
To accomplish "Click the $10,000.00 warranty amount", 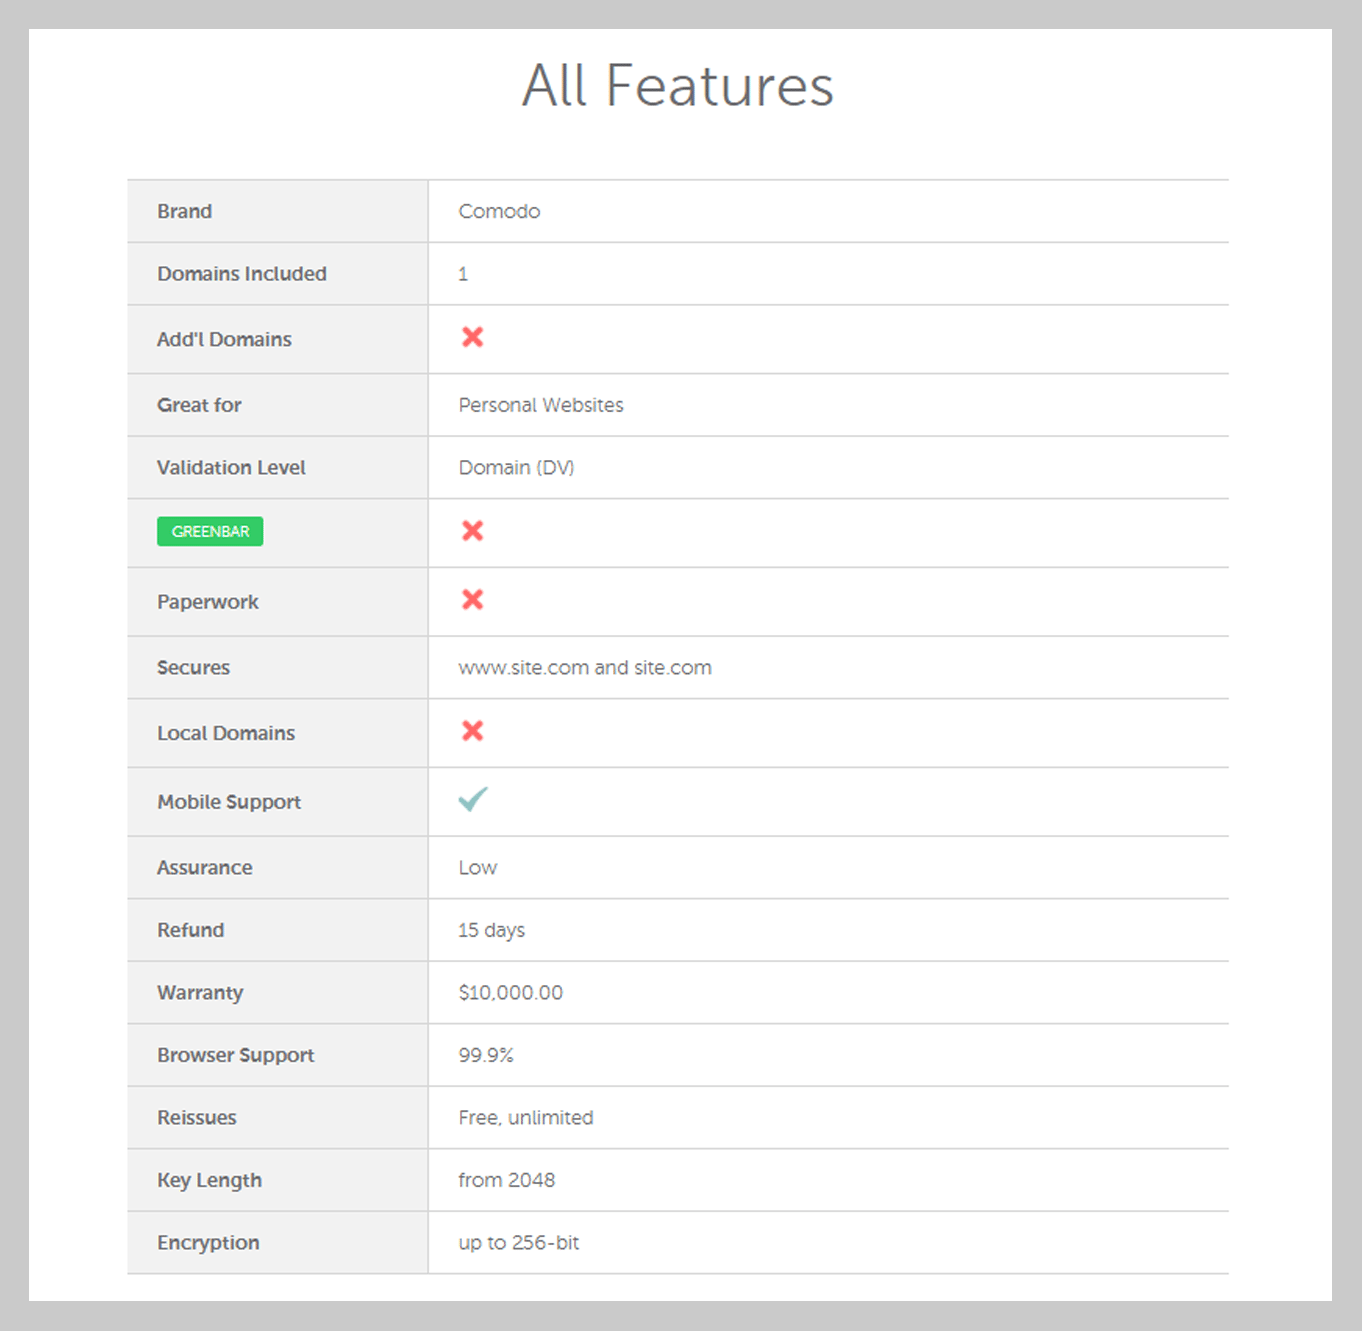I will [x=510, y=993].
